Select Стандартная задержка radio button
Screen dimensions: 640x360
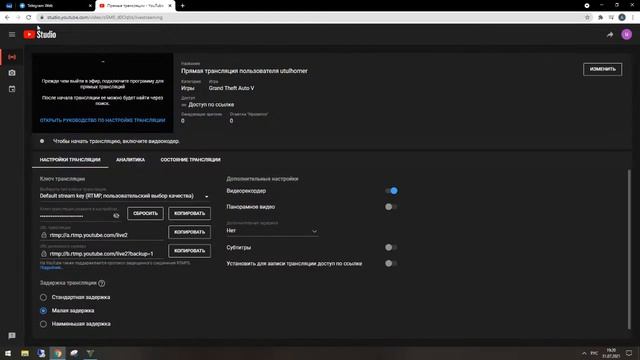point(43,297)
